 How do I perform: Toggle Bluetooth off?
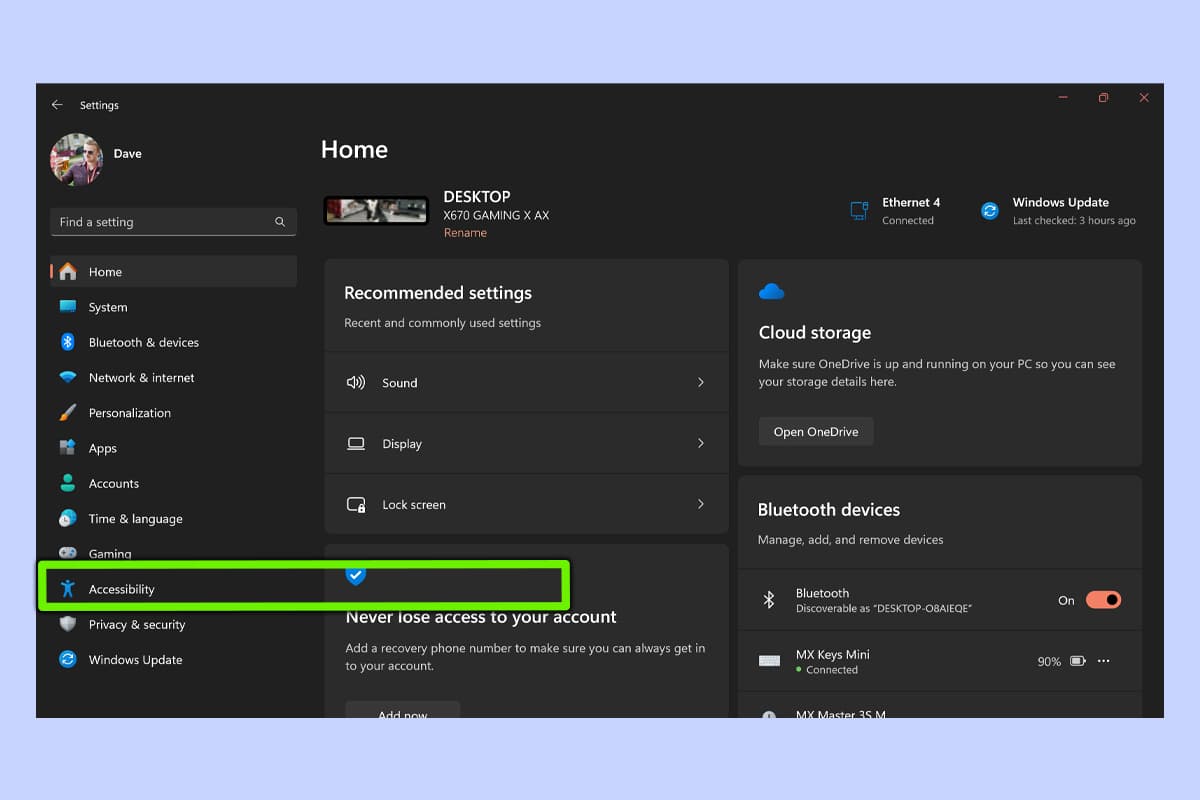(x=1103, y=599)
